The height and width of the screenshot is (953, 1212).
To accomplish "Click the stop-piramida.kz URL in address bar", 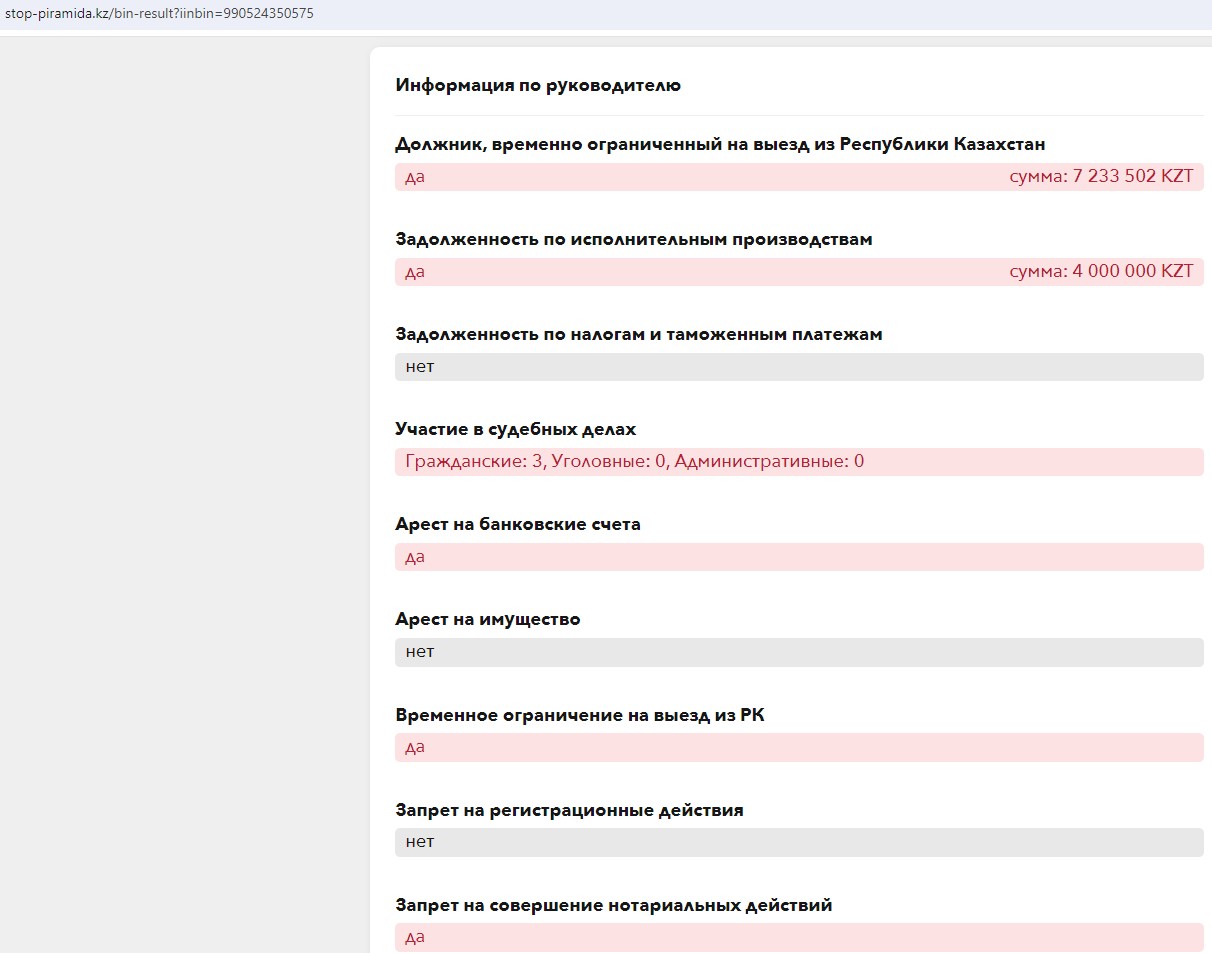I will pyautogui.click(x=160, y=14).
